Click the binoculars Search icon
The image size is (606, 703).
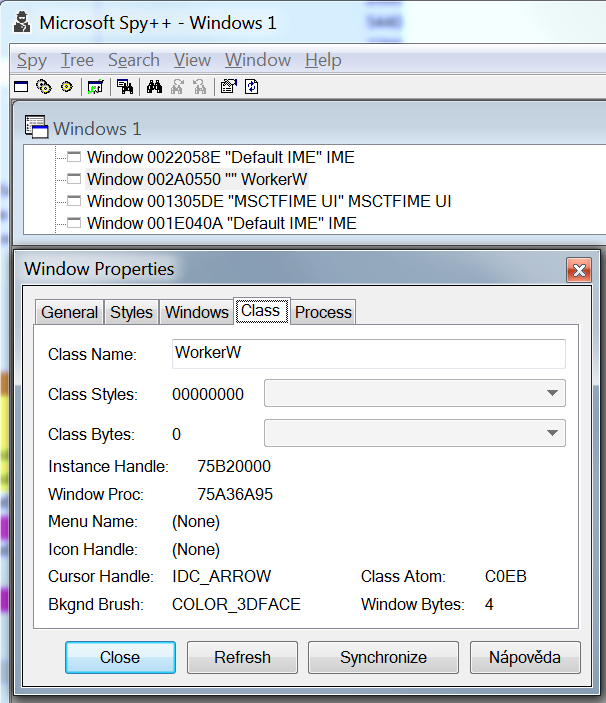pyautogui.click(x=154, y=87)
